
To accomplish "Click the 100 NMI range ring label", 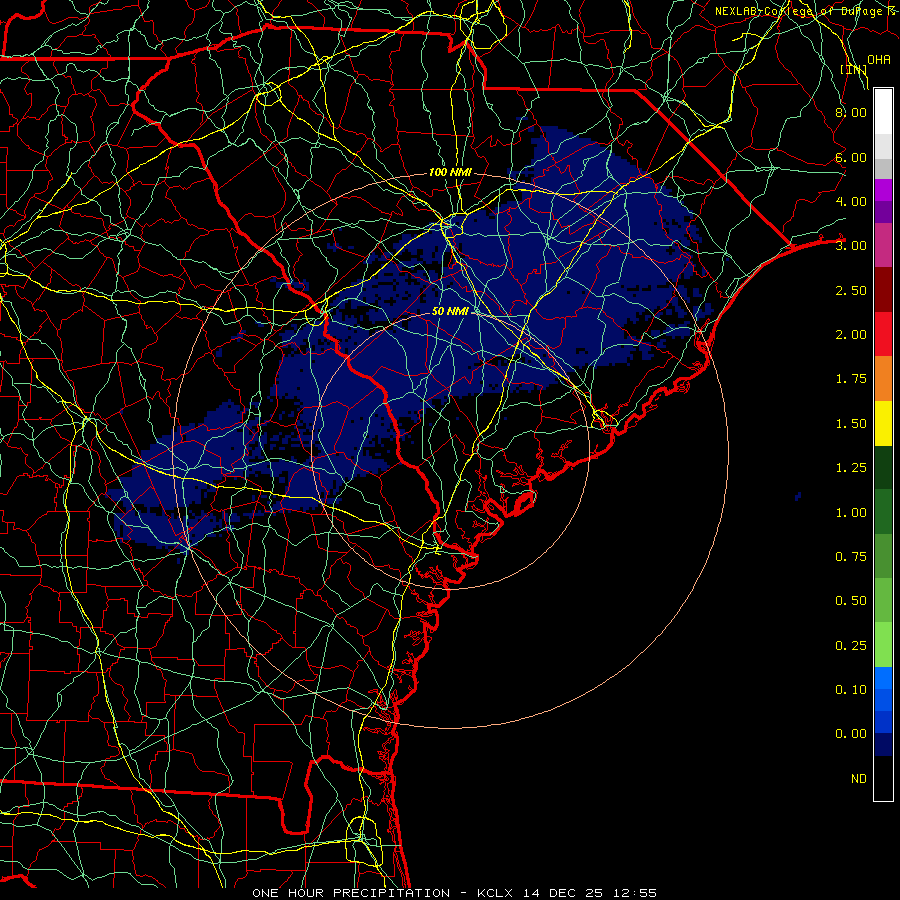I will point(450,172).
